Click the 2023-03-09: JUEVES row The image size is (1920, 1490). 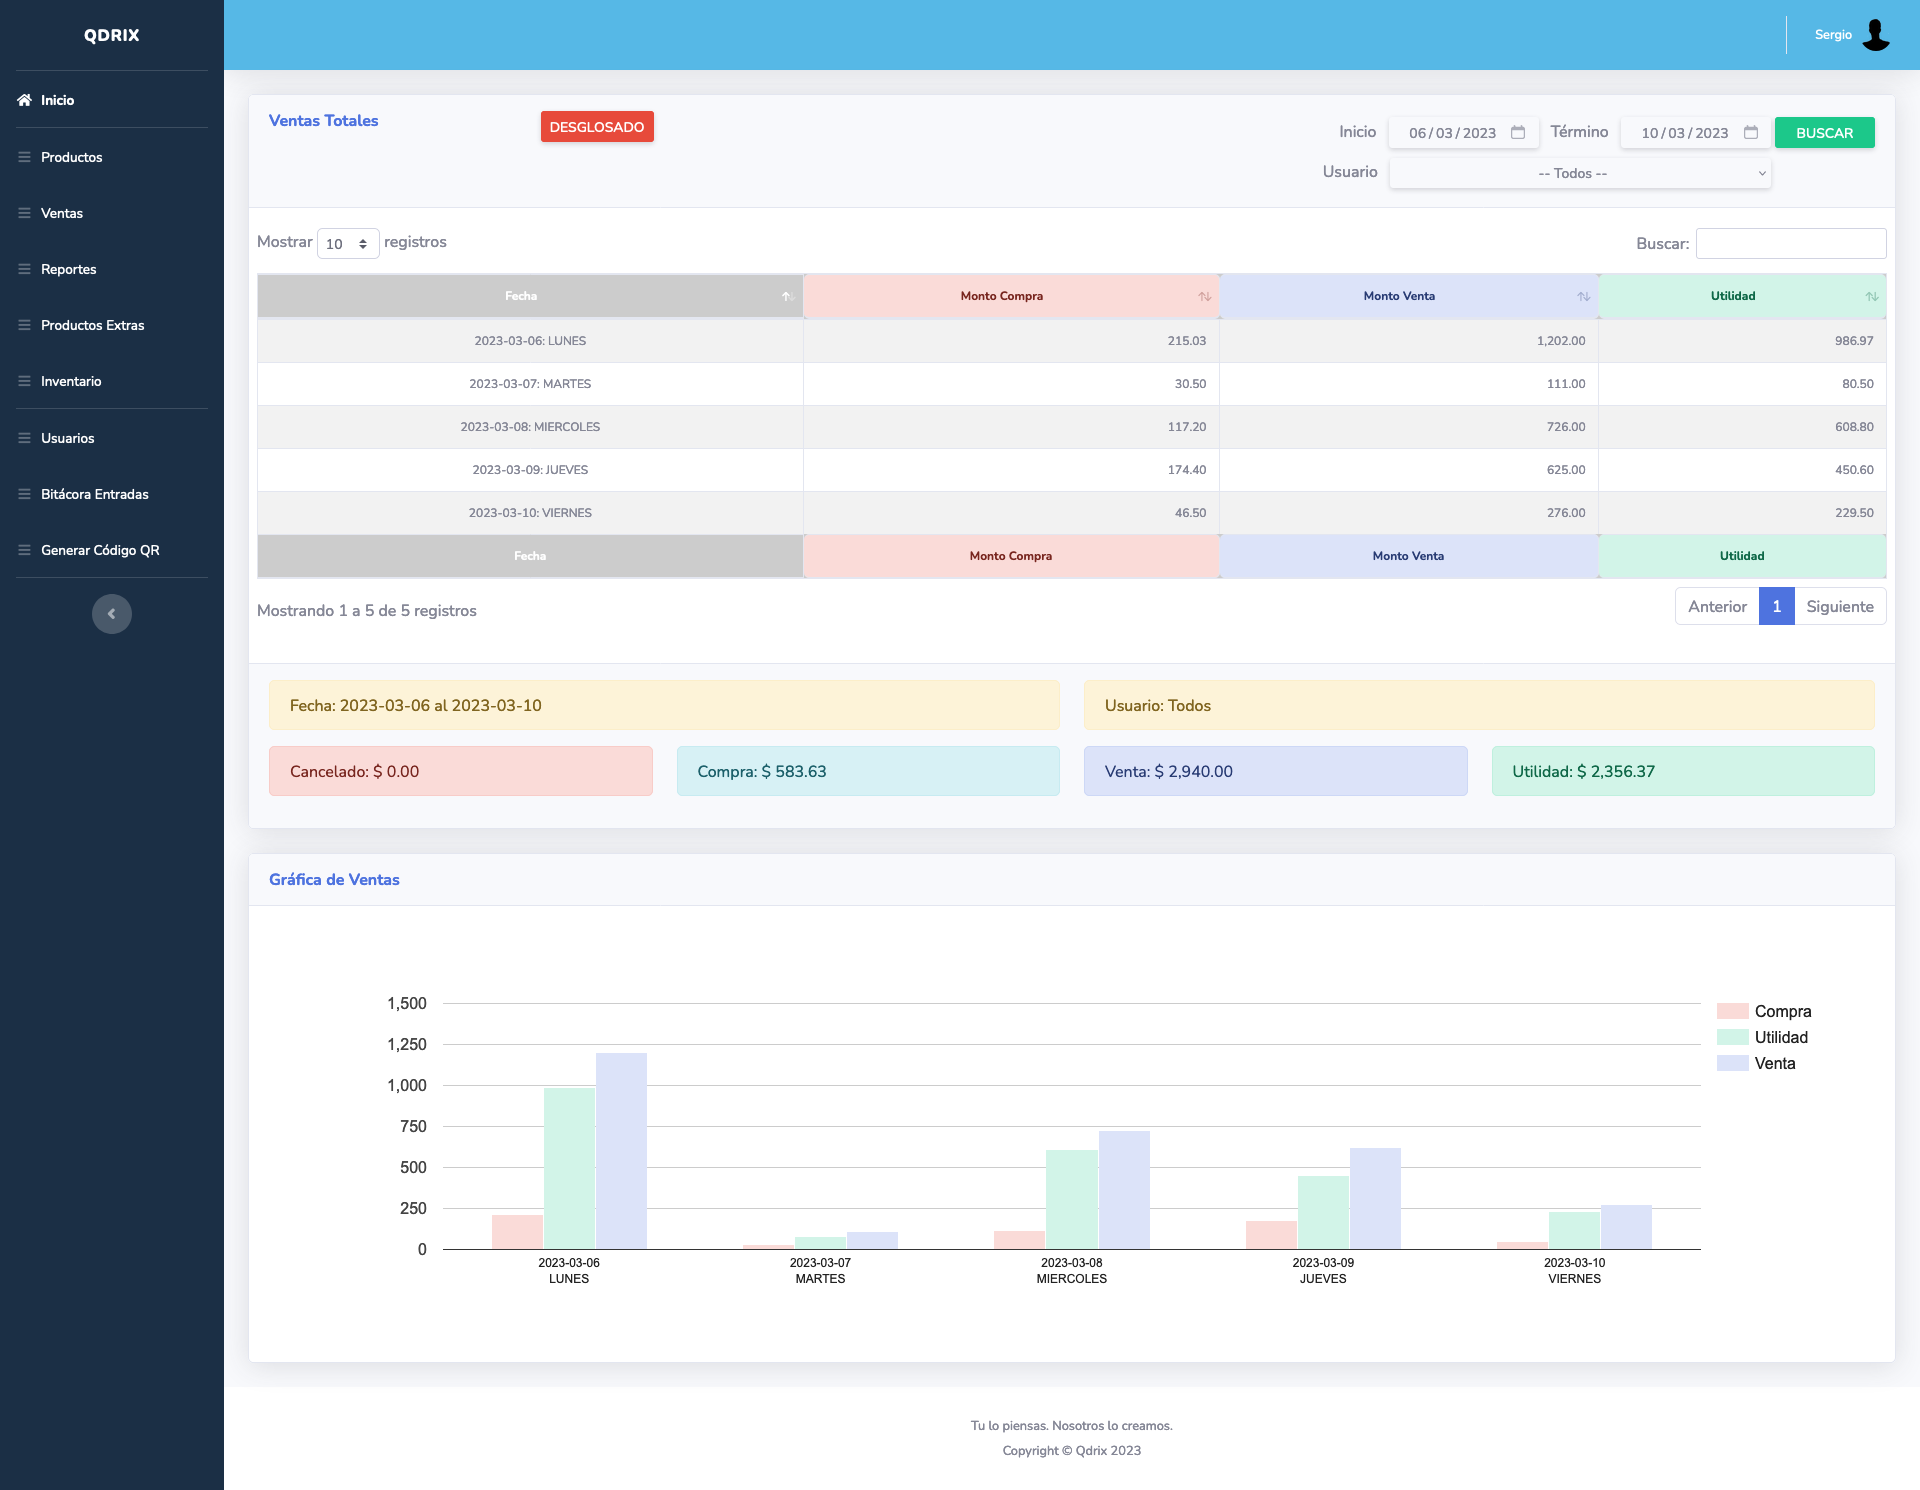[x=1072, y=470]
